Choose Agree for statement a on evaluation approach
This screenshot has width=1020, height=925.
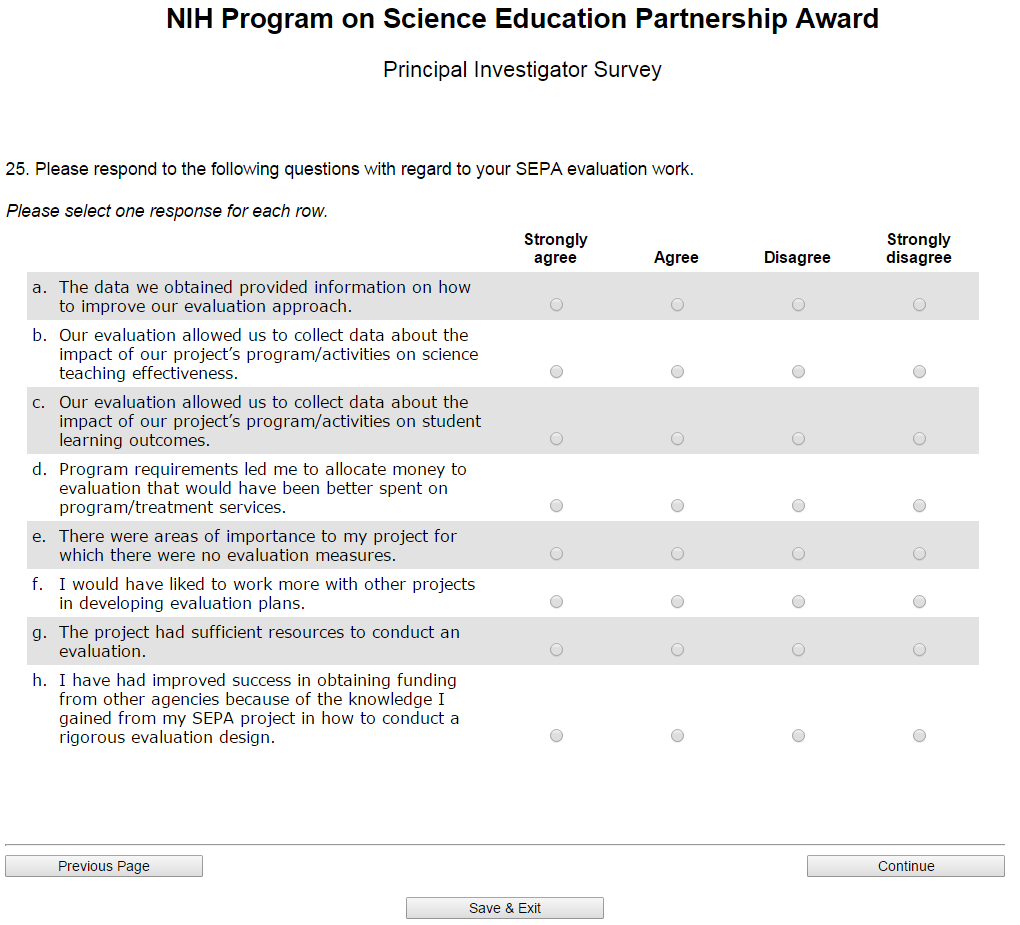[x=677, y=305]
